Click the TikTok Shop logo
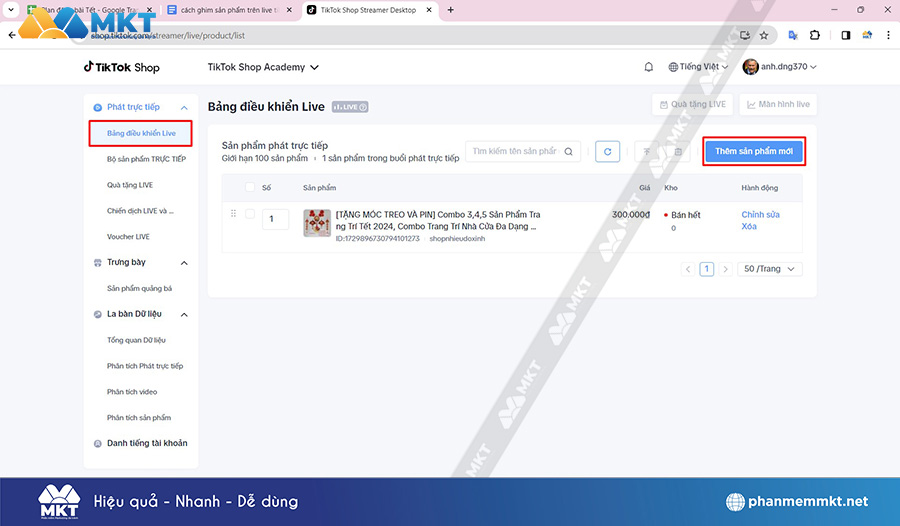This screenshot has width=900, height=526. point(122,67)
